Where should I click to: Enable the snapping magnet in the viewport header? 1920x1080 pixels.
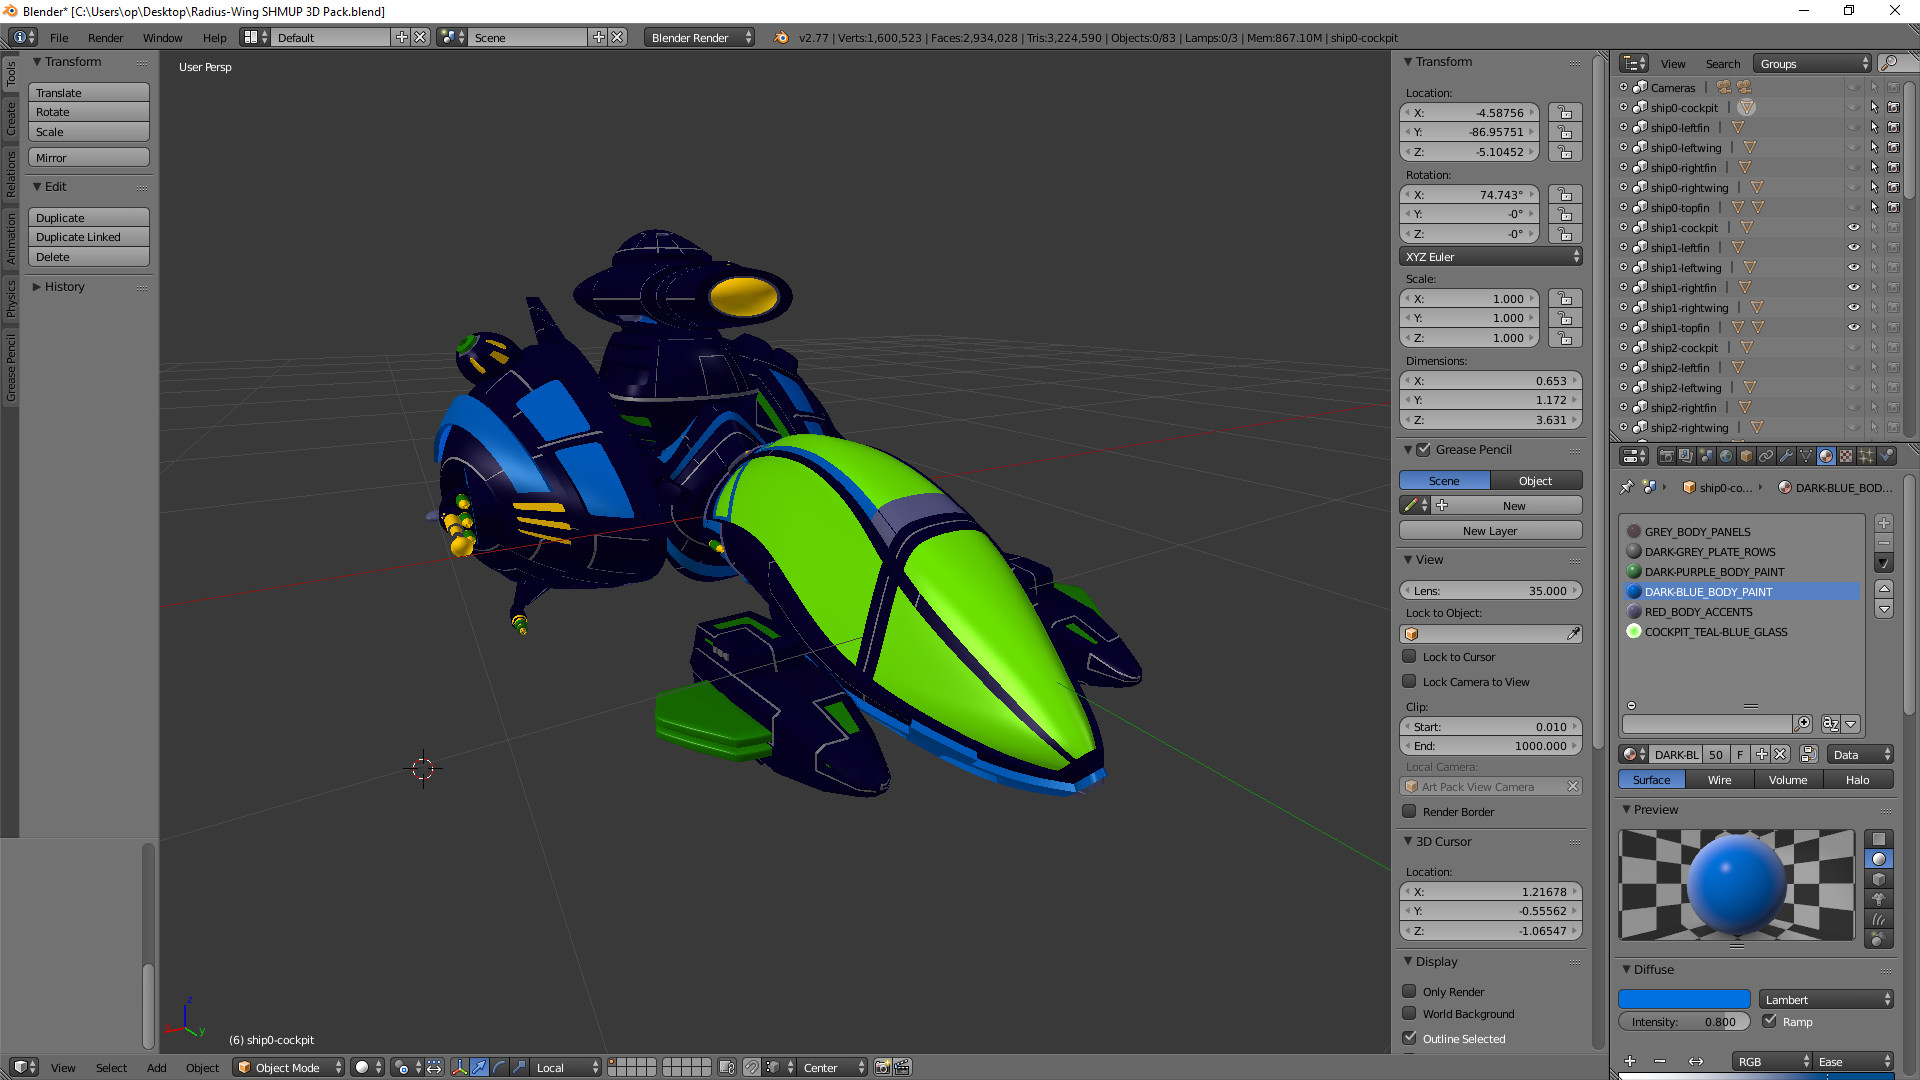tap(752, 1068)
